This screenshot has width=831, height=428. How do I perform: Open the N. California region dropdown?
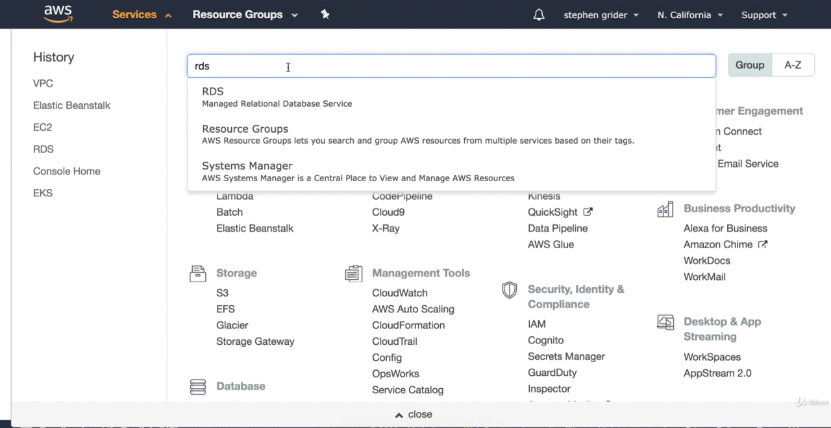tap(690, 15)
